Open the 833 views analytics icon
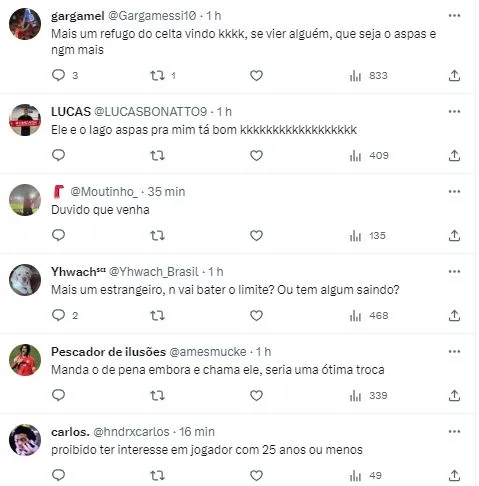Viewport: 479px width, 486px height. tap(356, 76)
